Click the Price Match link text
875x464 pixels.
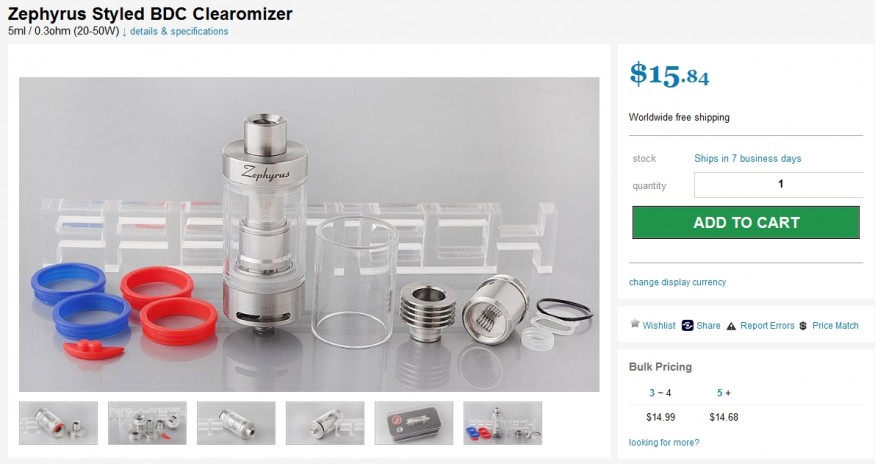pos(835,326)
